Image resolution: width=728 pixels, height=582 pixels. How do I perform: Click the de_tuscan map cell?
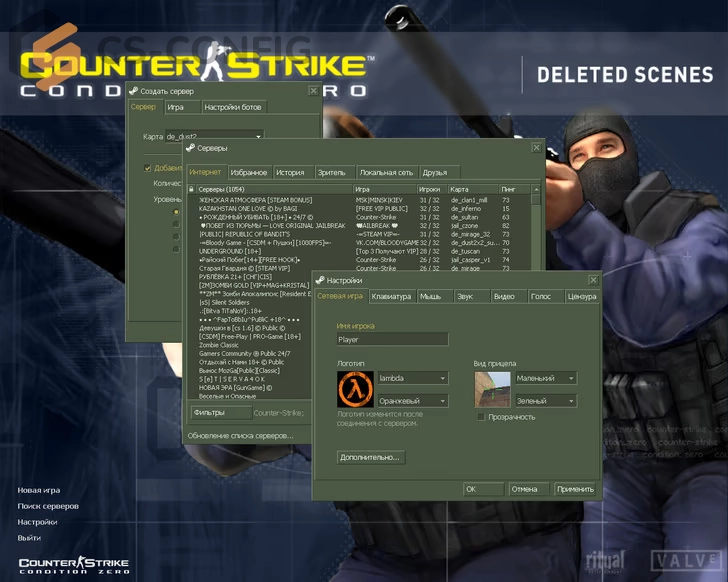click(x=465, y=251)
